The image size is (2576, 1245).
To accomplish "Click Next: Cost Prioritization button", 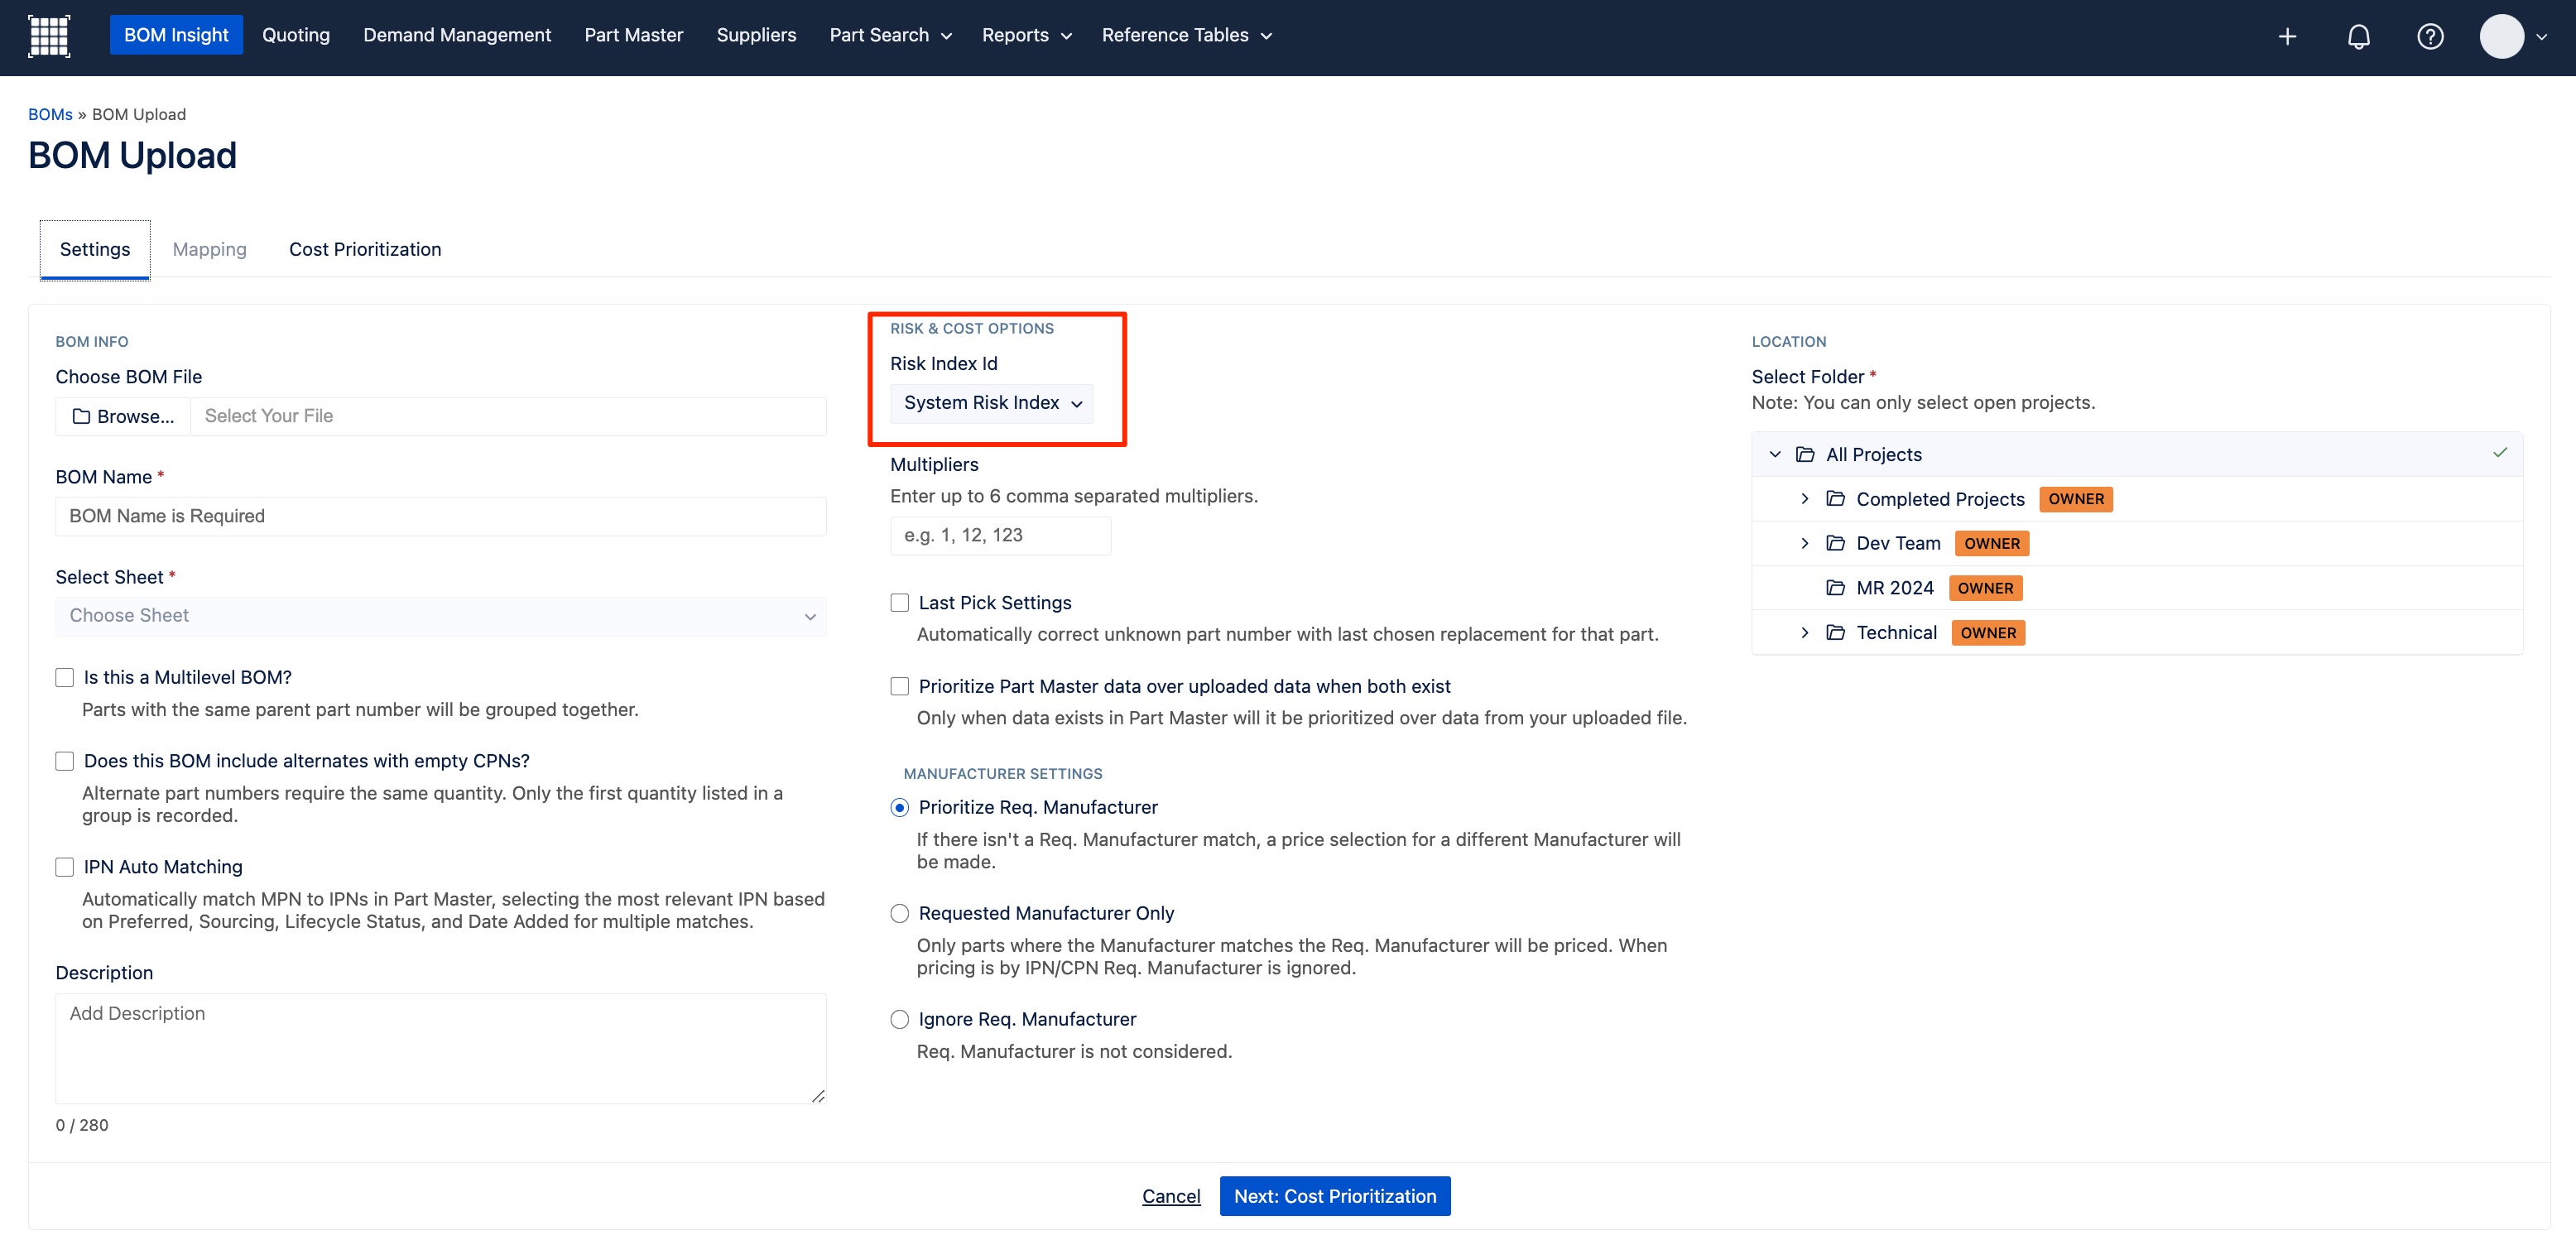I will point(1335,1196).
